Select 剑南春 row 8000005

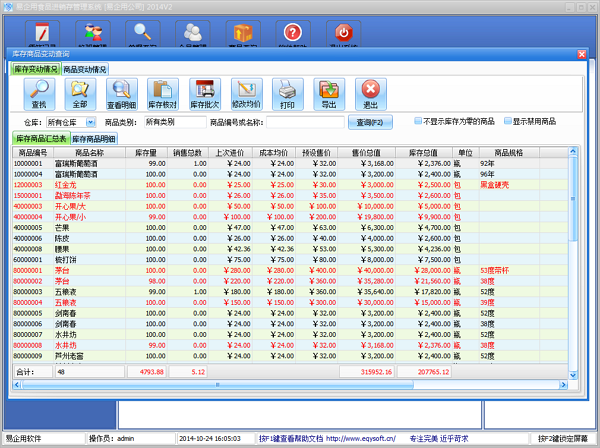290,313
